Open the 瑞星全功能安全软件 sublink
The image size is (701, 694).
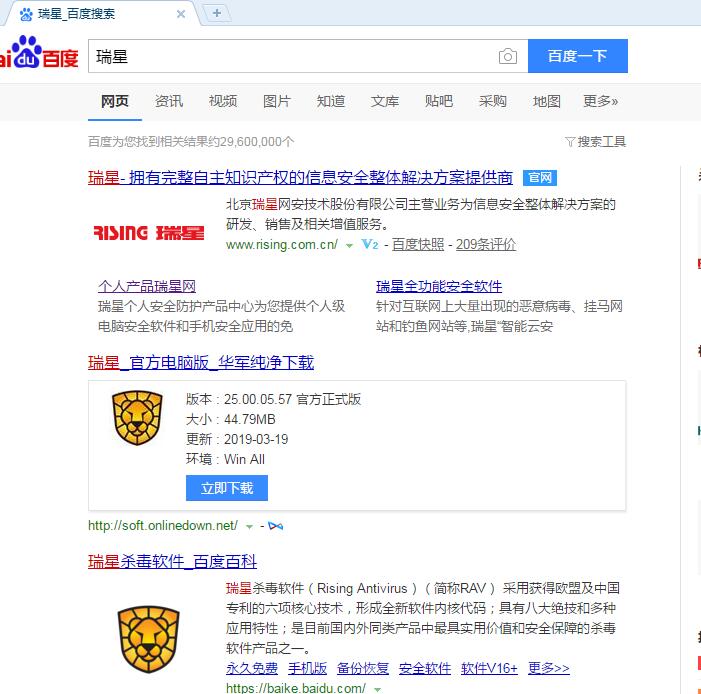point(439,286)
